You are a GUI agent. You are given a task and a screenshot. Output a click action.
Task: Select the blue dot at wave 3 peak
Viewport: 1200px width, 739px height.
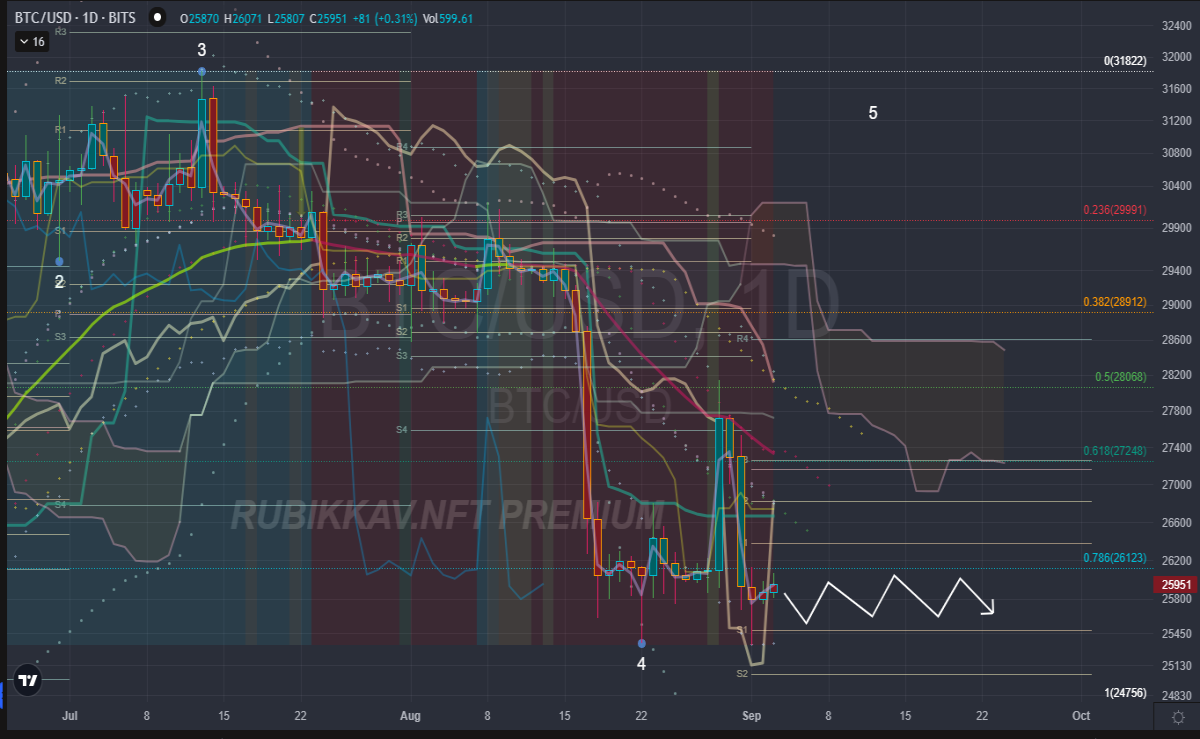[202, 71]
